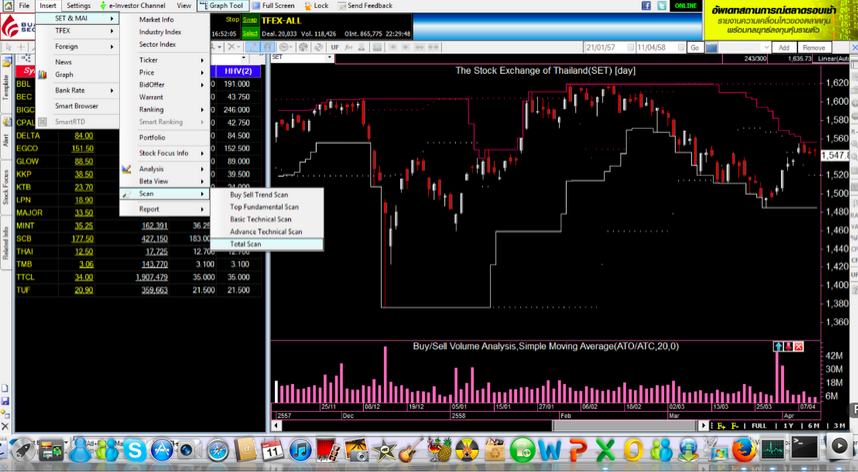Click the blue chart color icon beside Go
The height and width of the screenshot is (472, 858).
click(711, 48)
